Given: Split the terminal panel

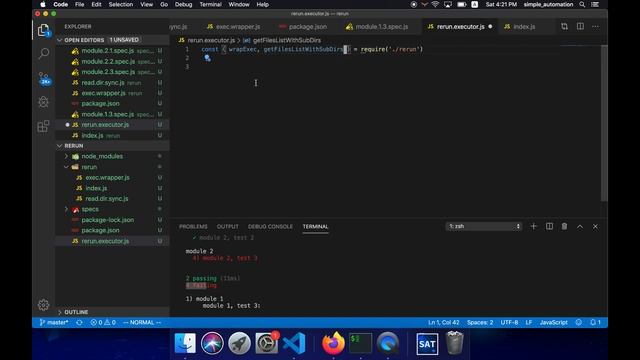Looking at the screenshot, I should (549, 226).
